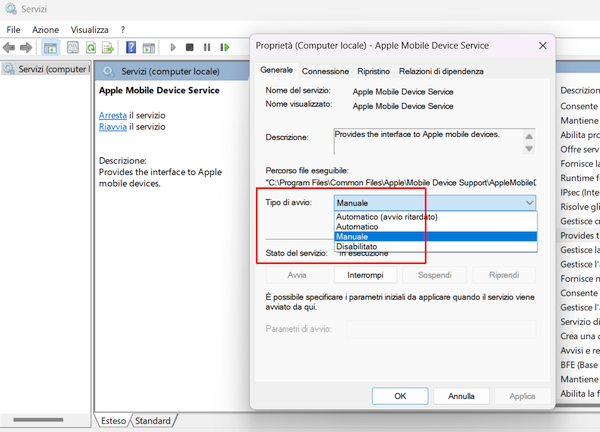Click the executable path text
The width and height of the screenshot is (600, 432).
401,183
